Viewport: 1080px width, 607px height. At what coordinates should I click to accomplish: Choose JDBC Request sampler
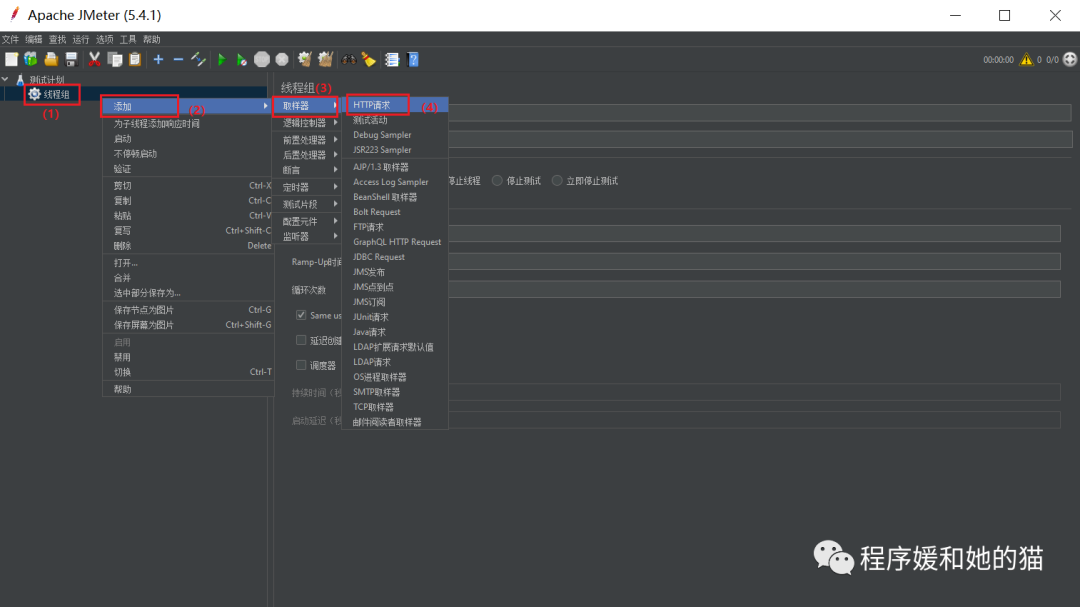(x=395, y=257)
